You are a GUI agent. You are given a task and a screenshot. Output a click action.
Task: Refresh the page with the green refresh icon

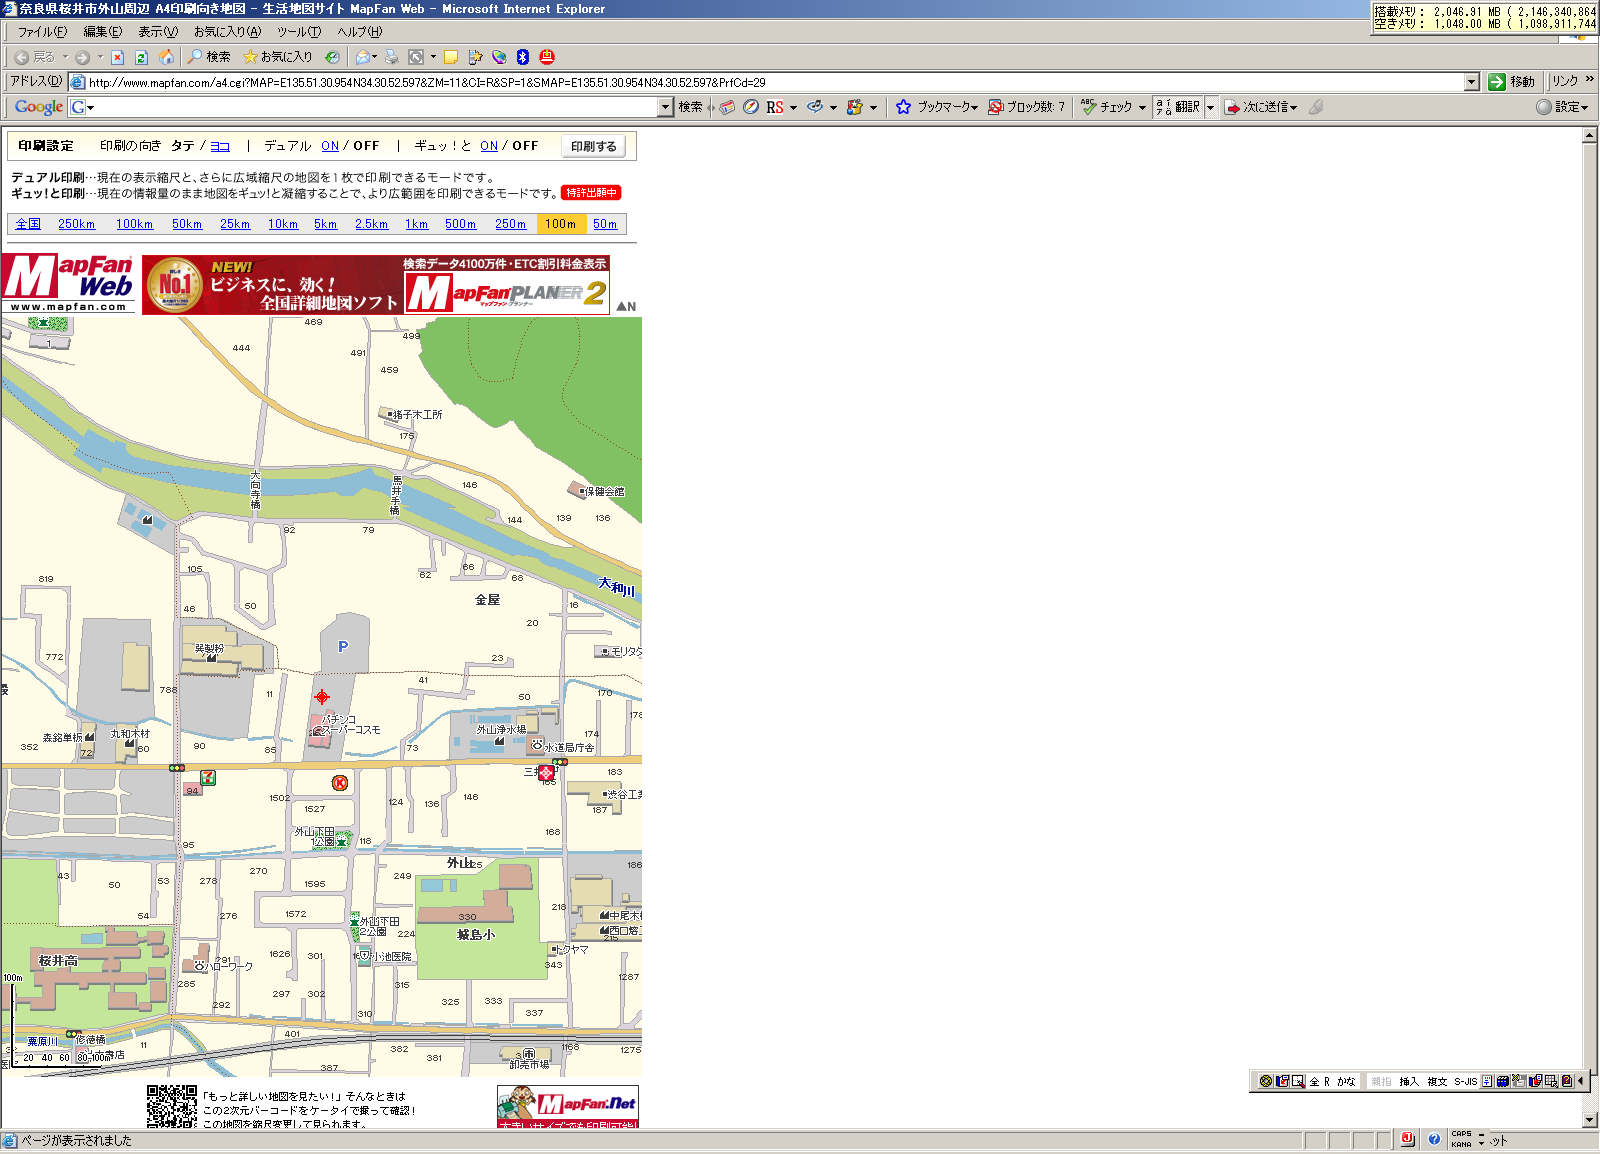click(x=141, y=57)
